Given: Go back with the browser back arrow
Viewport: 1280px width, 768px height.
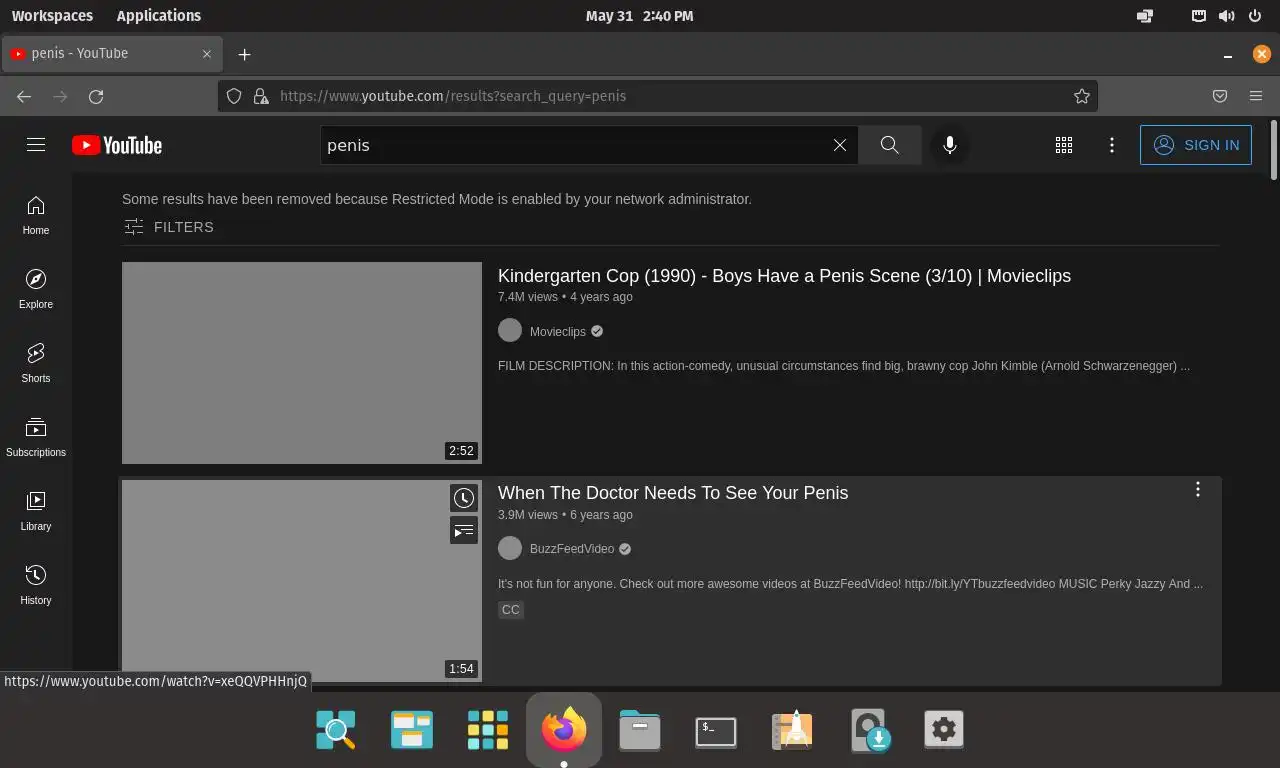Looking at the screenshot, I should [24, 96].
